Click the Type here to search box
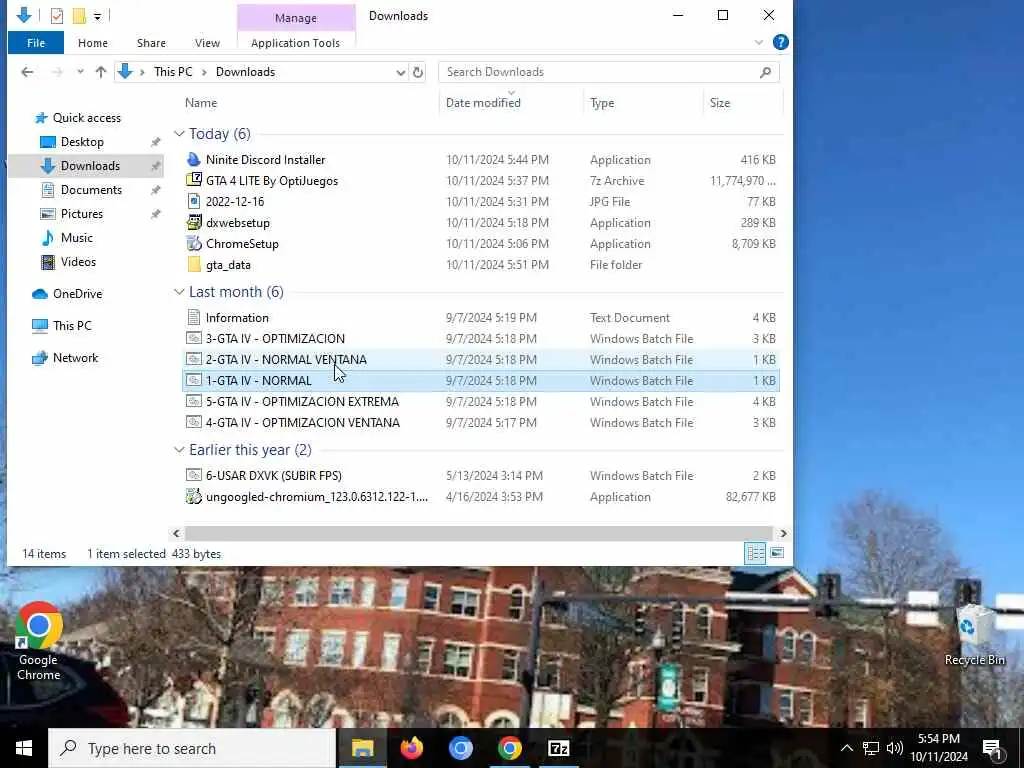This screenshot has height=768, width=1024. [x=192, y=748]
